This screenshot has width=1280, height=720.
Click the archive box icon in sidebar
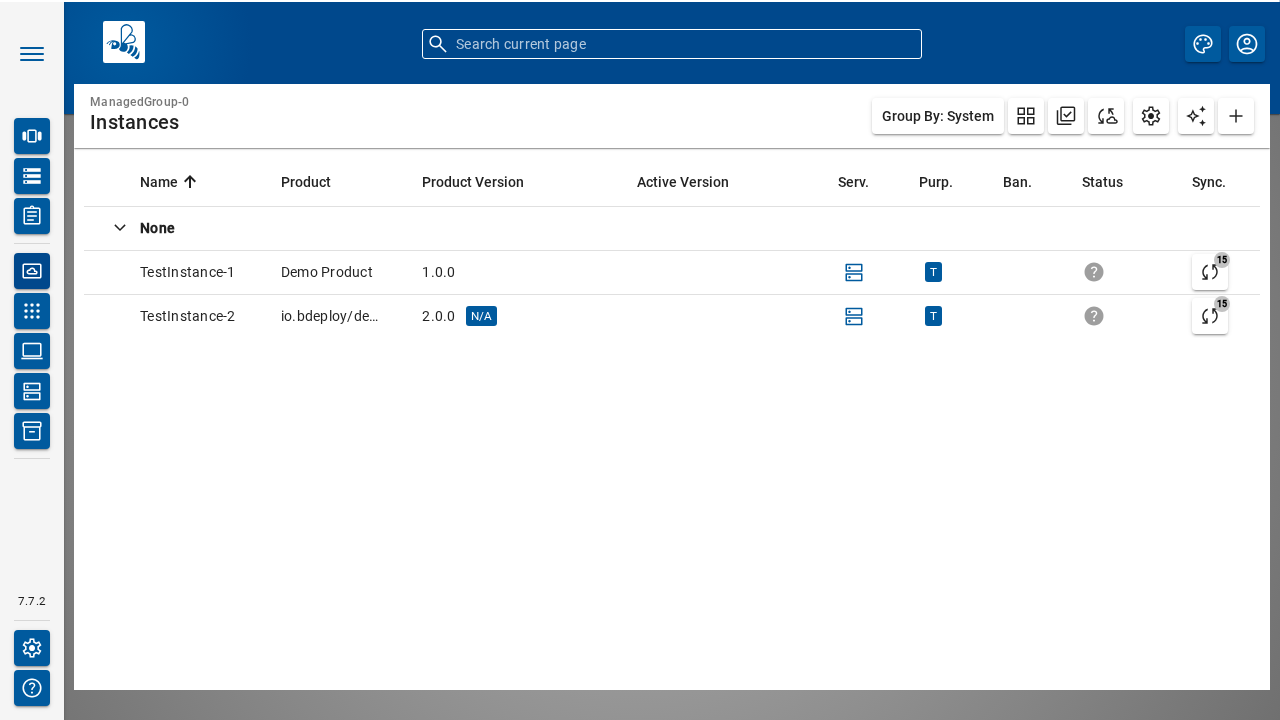(32, 431)
